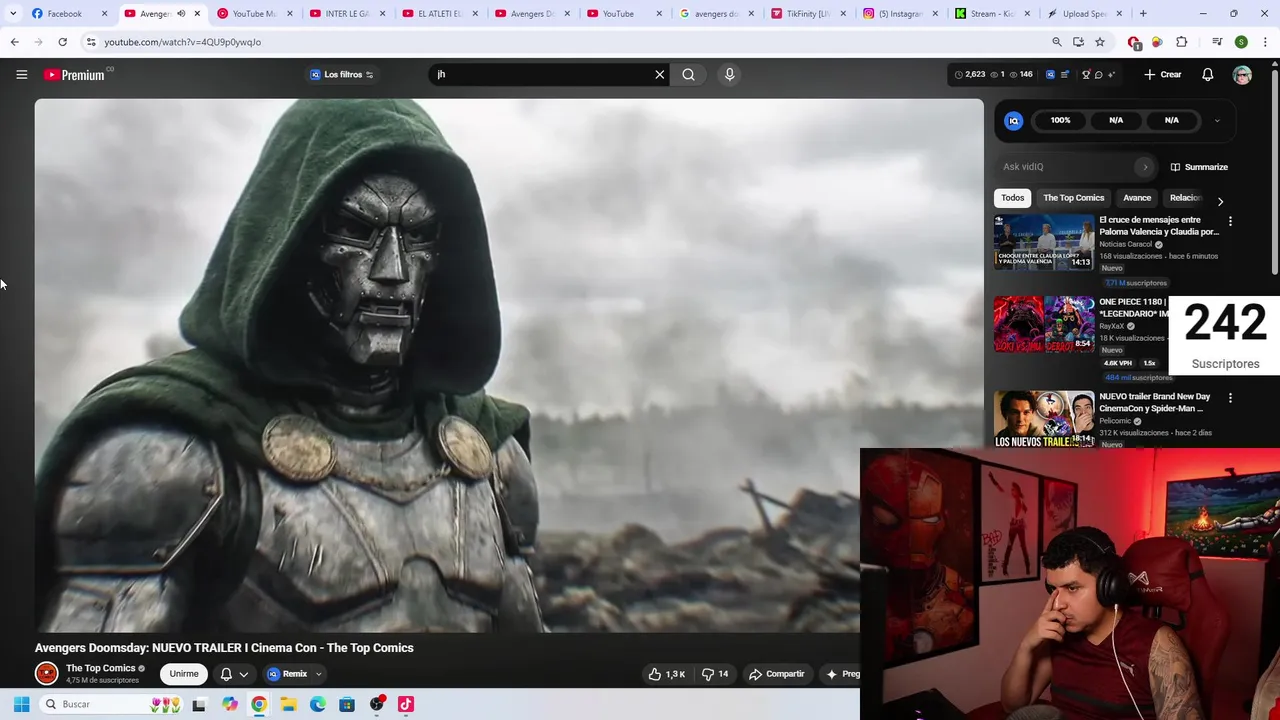
Task: Select the Todos filter chip
Action: tap(1013, 198)
